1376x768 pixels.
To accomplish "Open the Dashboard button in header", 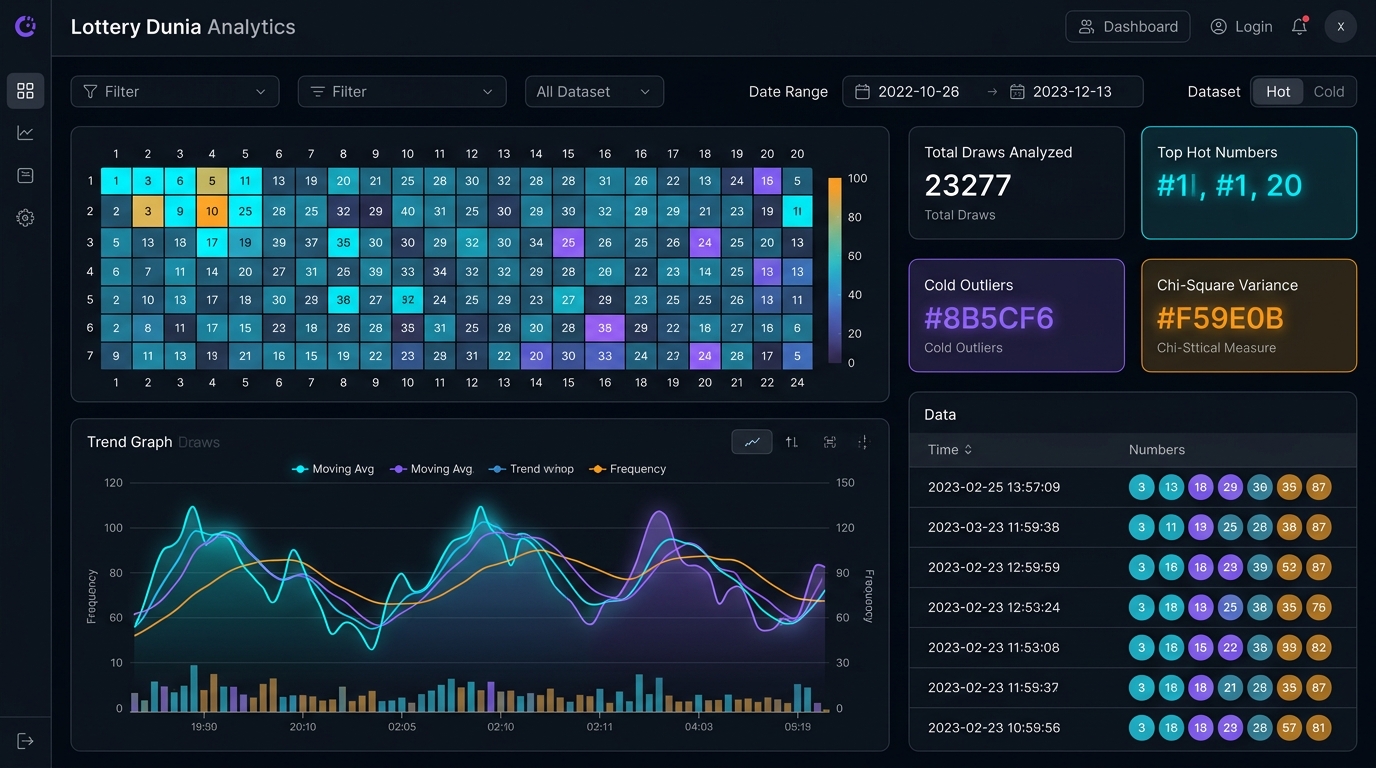I will (x=1128, y=27).
